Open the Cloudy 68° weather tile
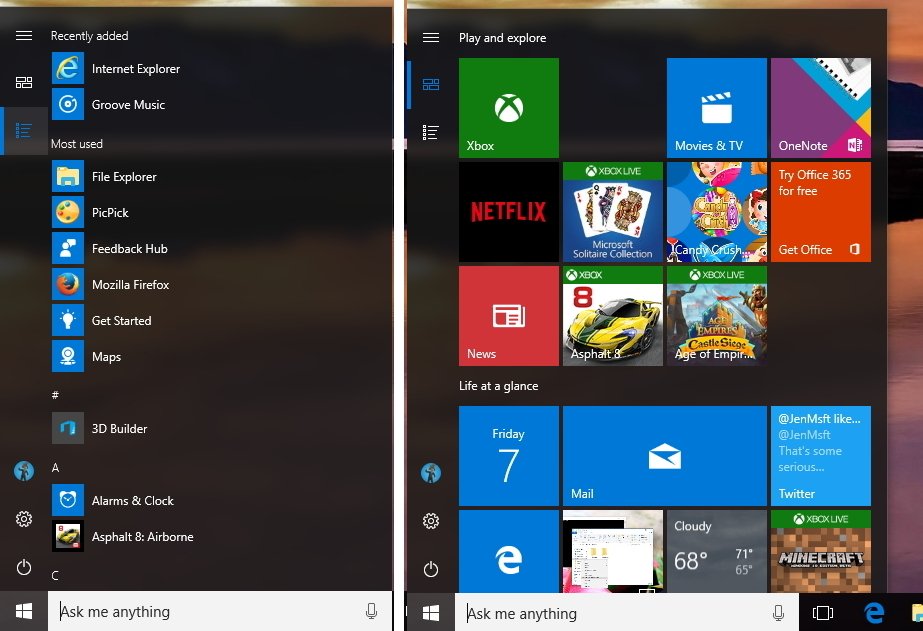Viewport: 923px width, 631px height. 716,552
